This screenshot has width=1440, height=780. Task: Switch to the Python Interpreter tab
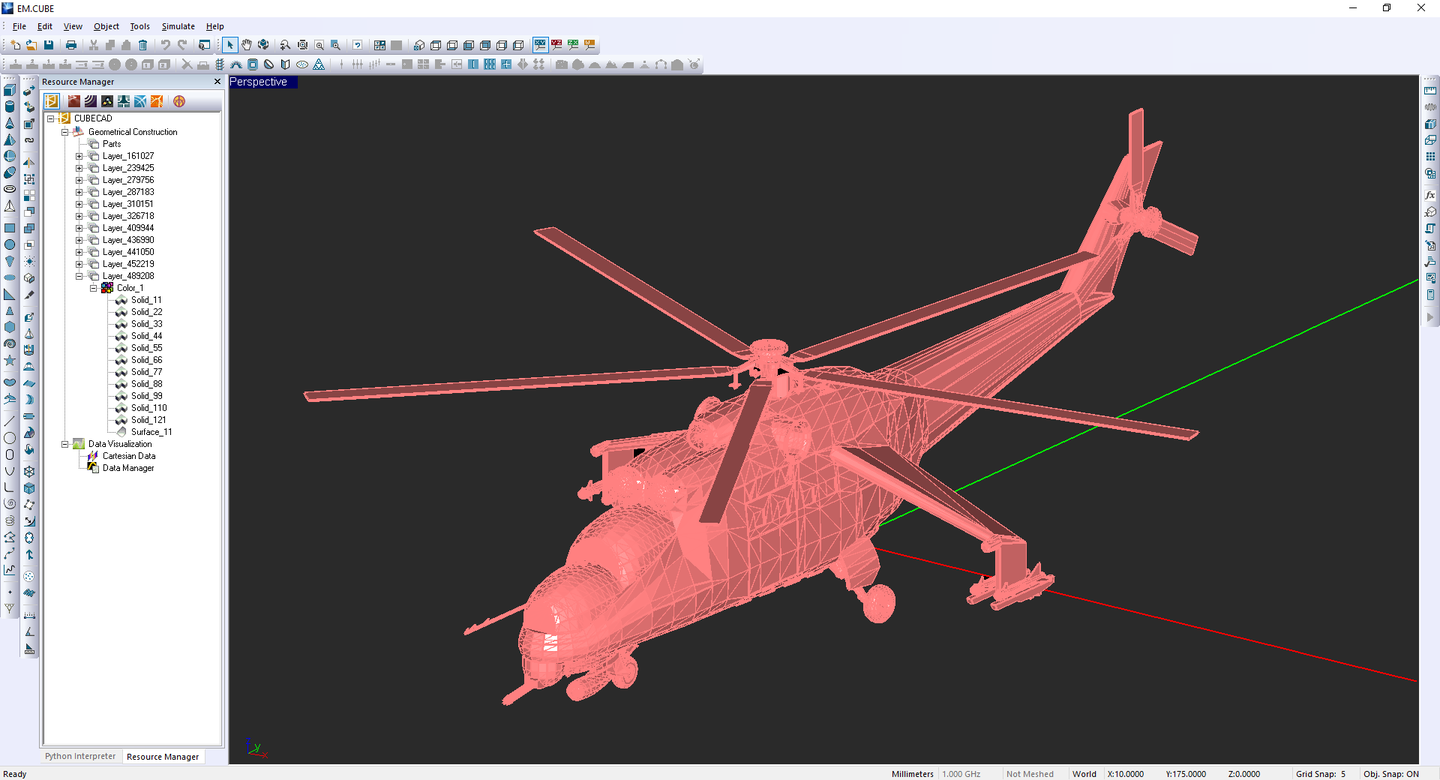coord(80,757)
